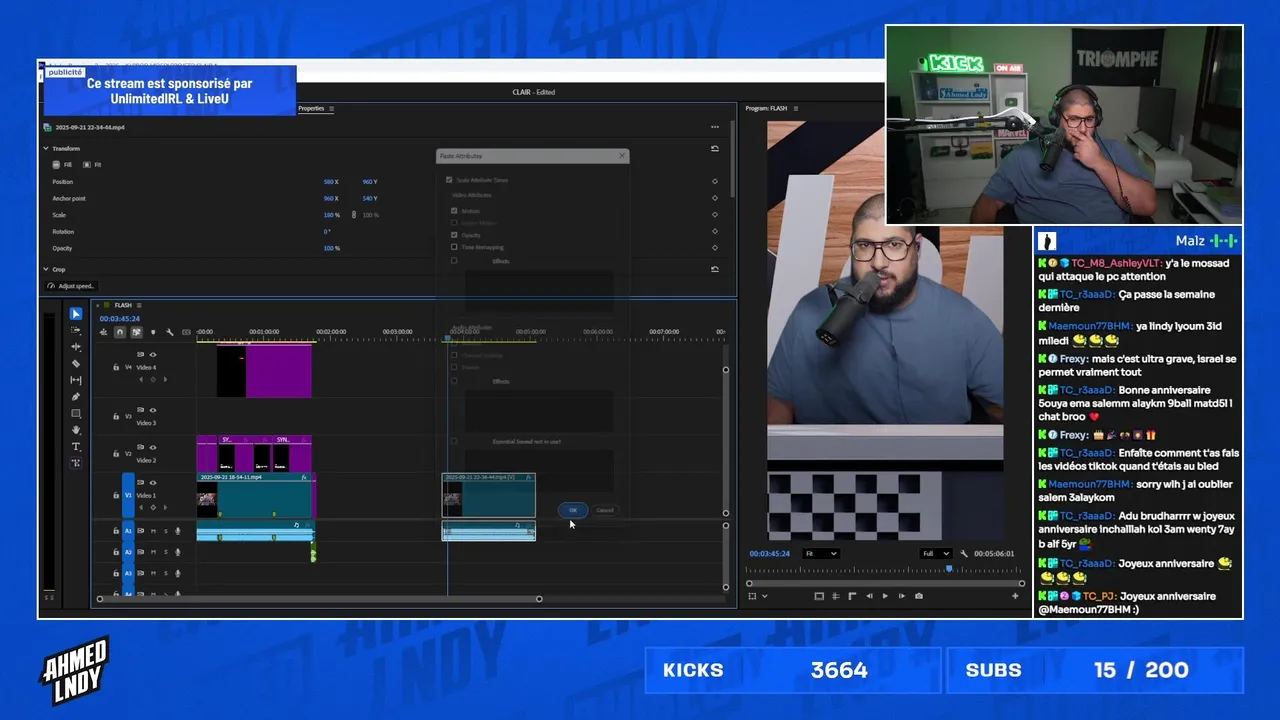This screenshot has height=720, width=1280.
Task: Open Timeline Display Settings wrench
Action: [x=170, y=332]
